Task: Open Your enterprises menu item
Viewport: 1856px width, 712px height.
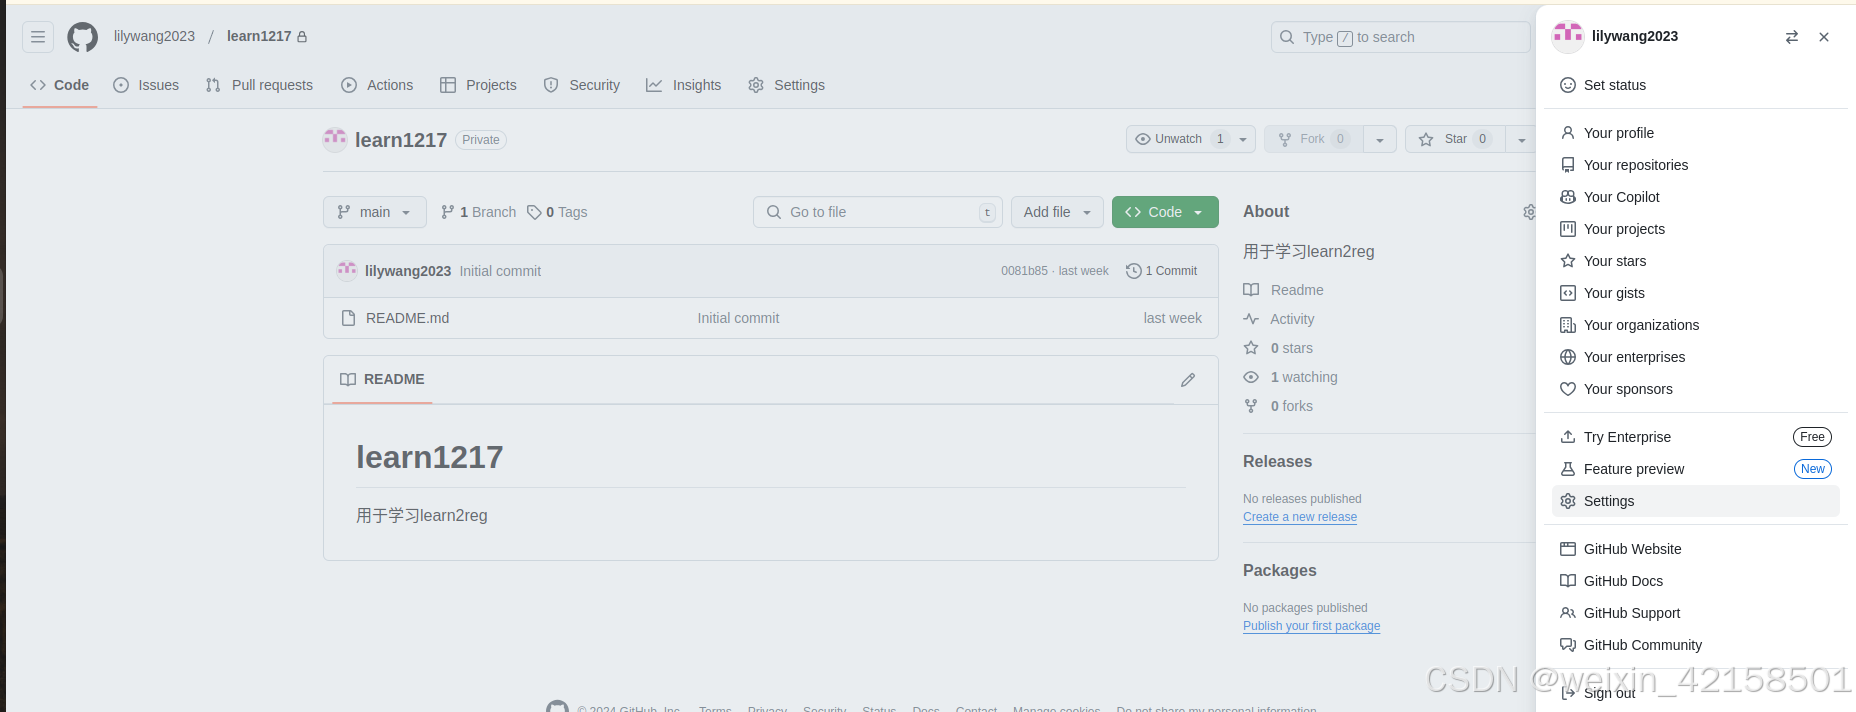Action: 1696,357
